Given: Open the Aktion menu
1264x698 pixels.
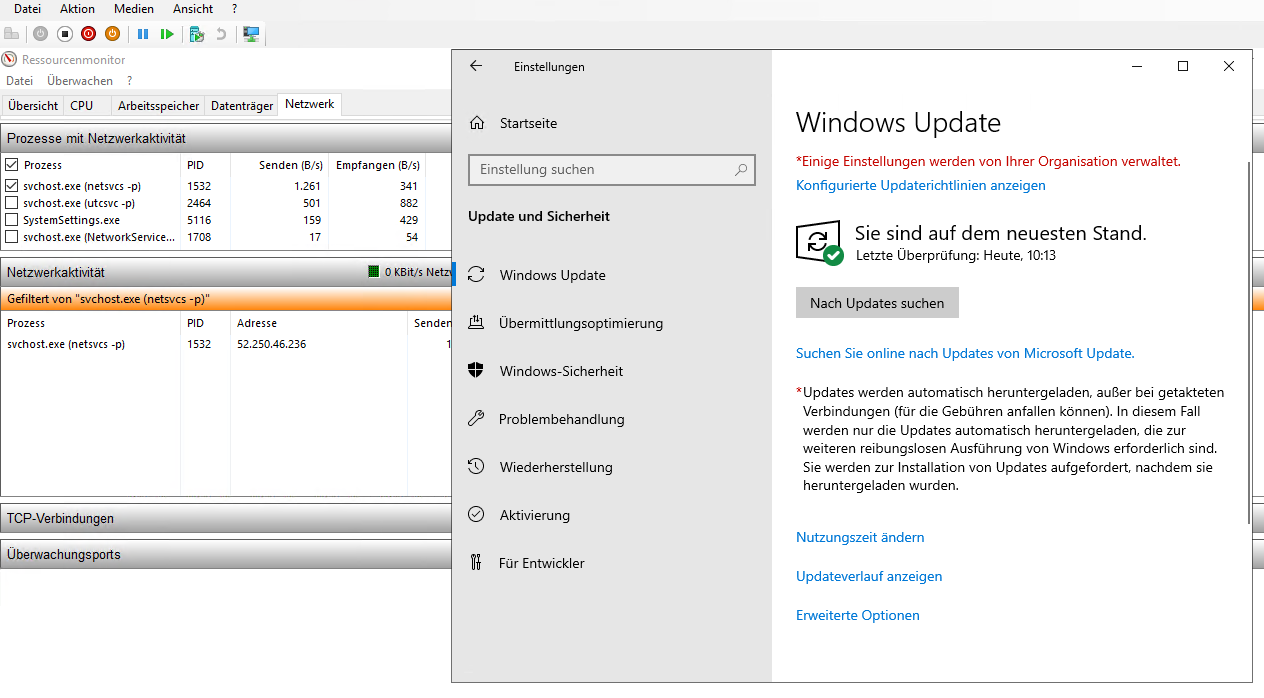Looking at the screenshot, I should coord(78,8).
